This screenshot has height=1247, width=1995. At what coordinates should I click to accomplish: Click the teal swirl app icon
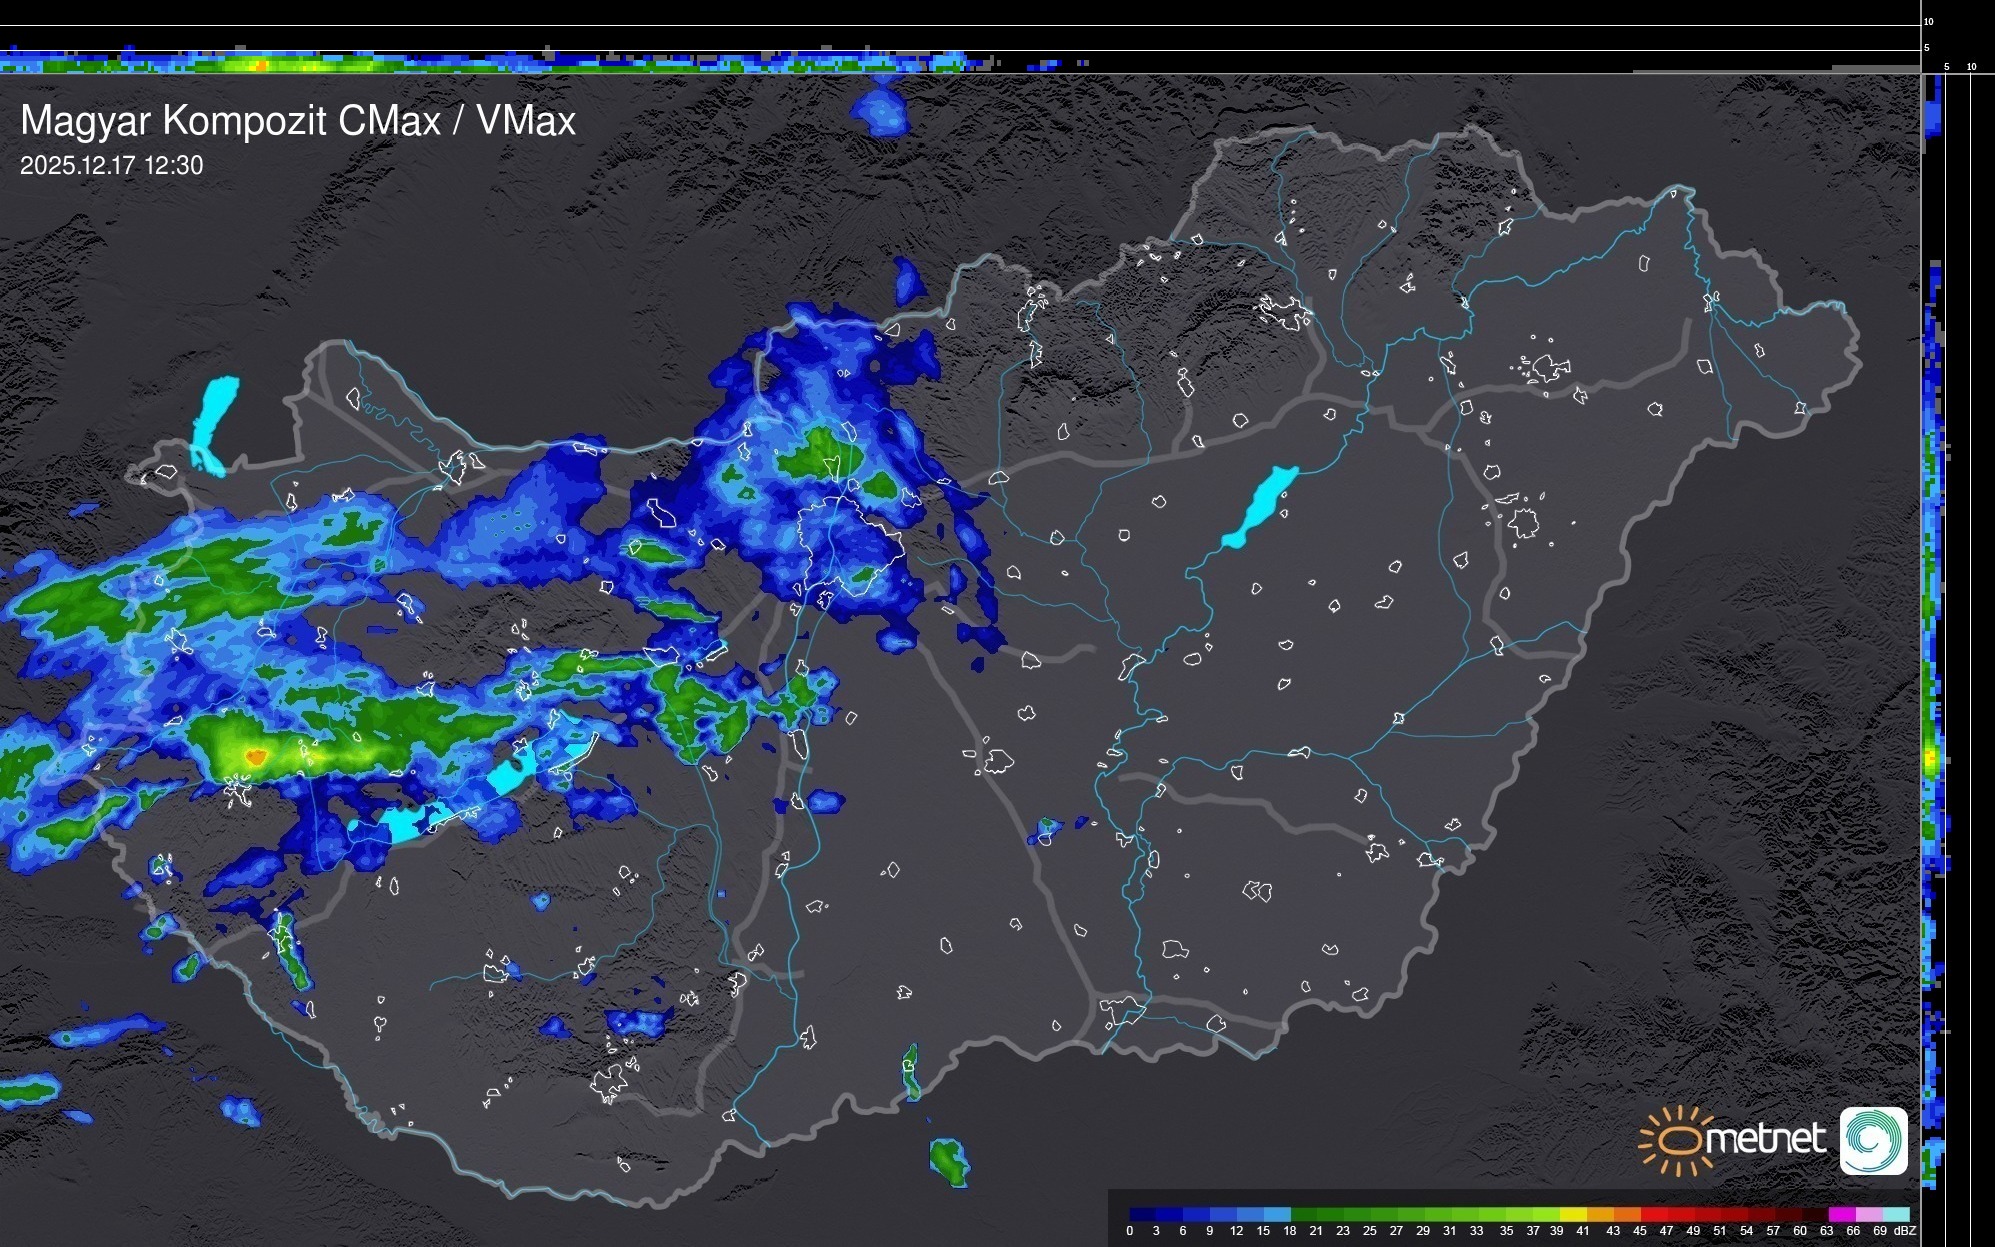1873,1140
